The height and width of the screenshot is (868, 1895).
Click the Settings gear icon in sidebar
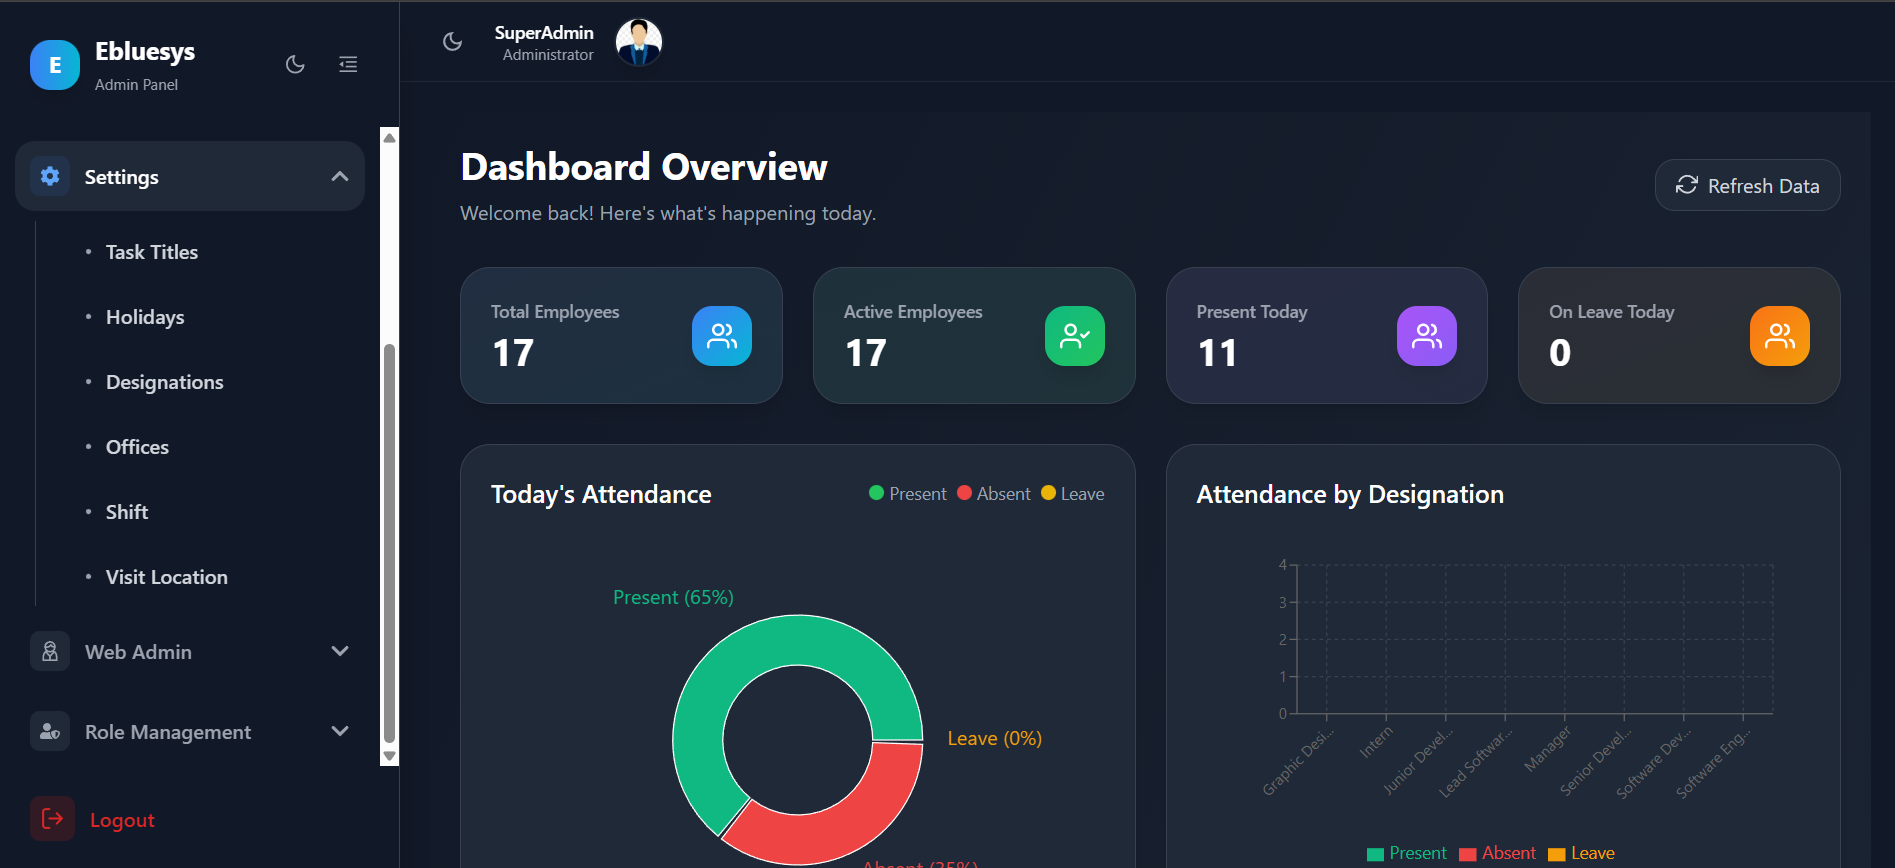(50, 177)
